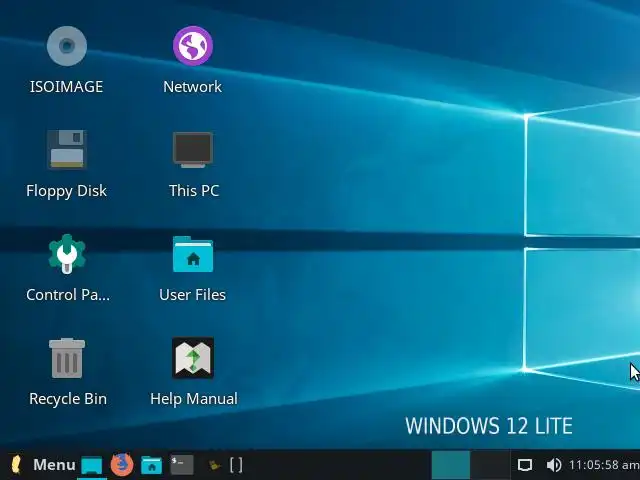The width and height of the screenshot is (640, 480).
Task: Open the Control Panel gear icon
Action: (x=67, y=254)
